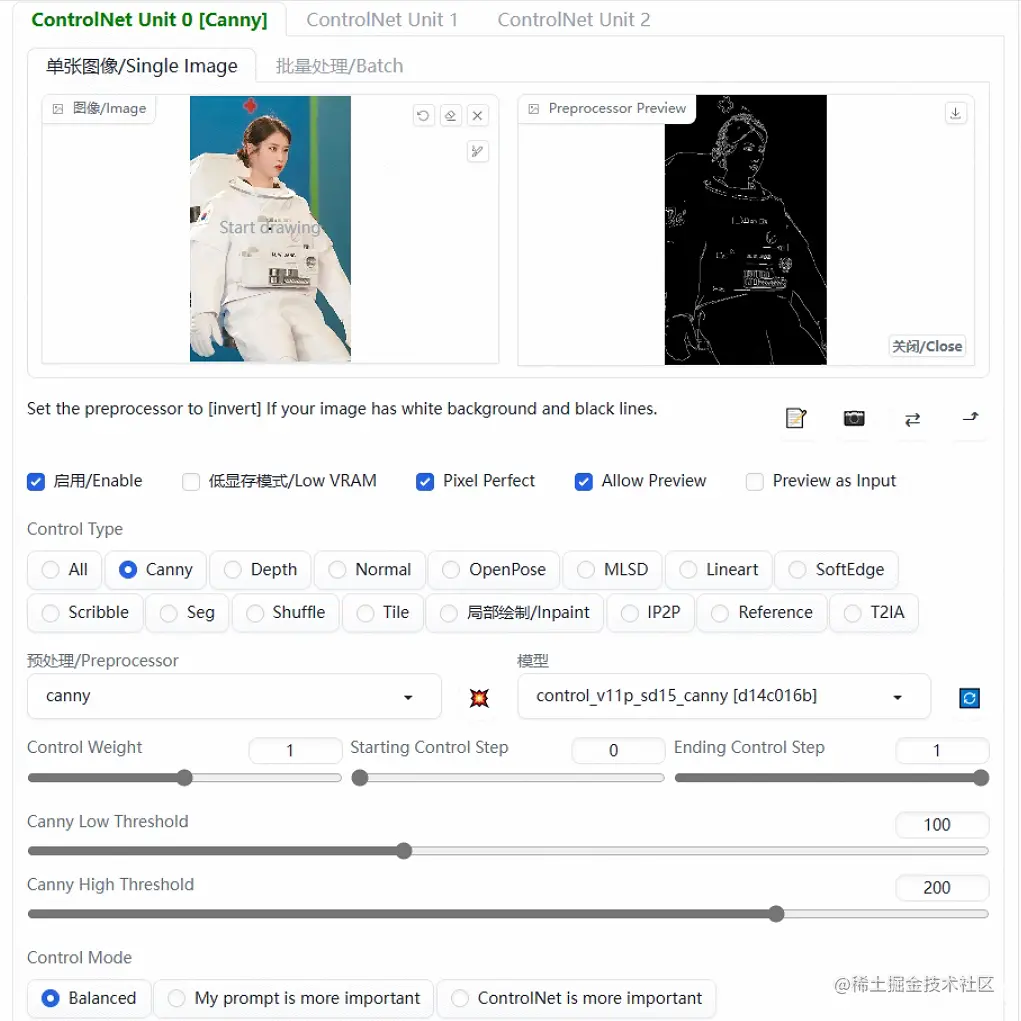
Task: Click the Control Weight value field
Action: tap(295, 750)
